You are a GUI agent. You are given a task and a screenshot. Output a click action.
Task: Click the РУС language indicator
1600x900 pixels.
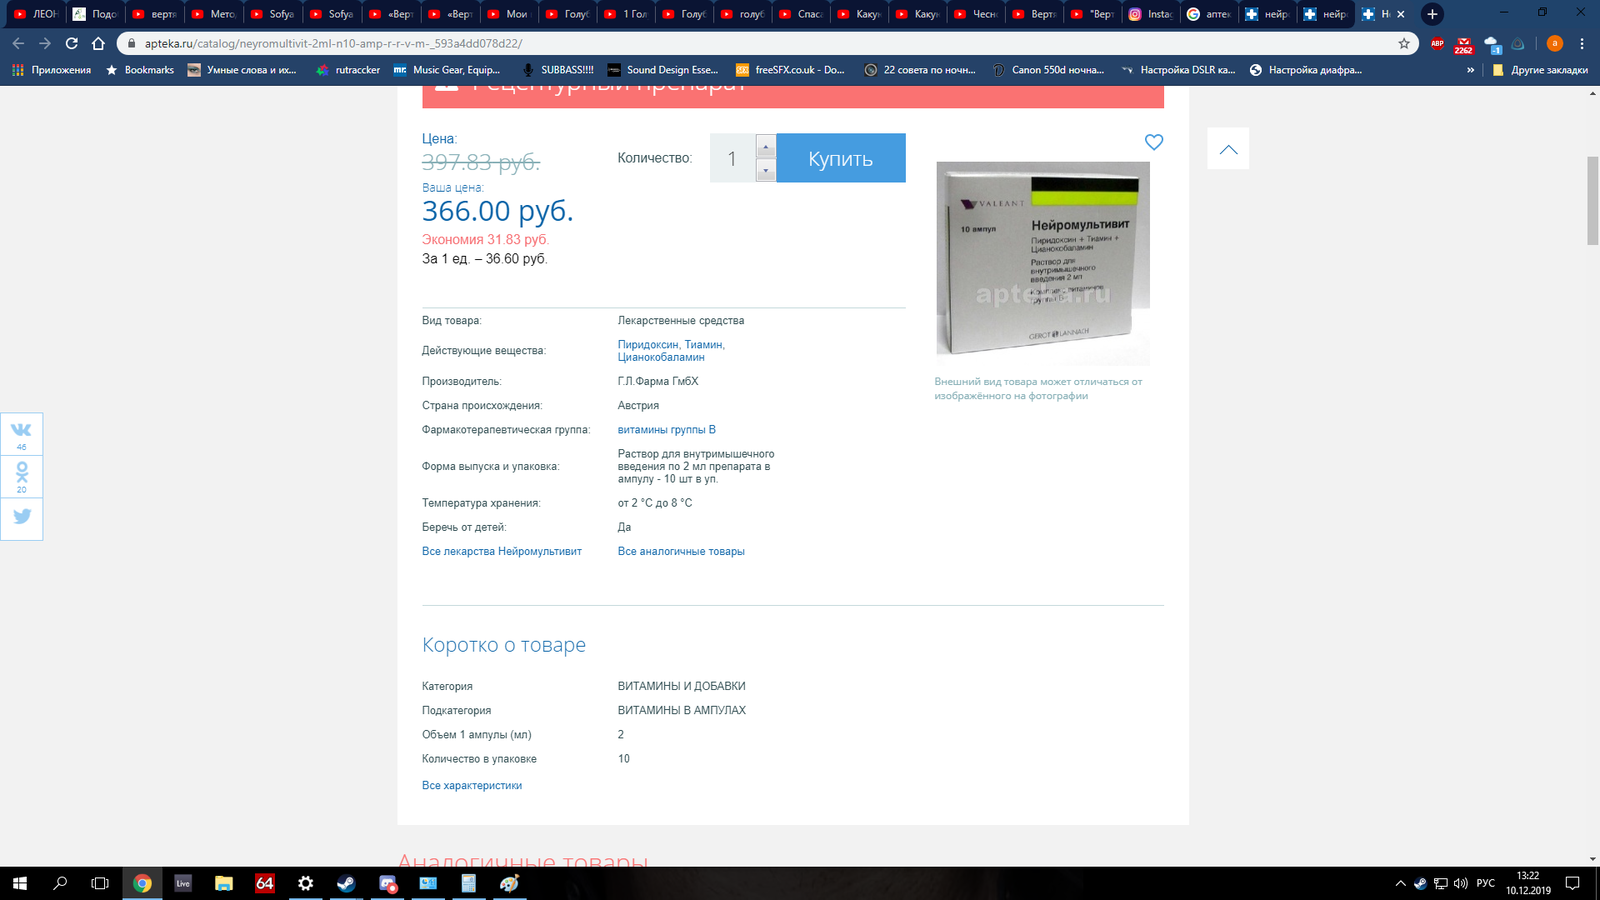point(1486,883)
